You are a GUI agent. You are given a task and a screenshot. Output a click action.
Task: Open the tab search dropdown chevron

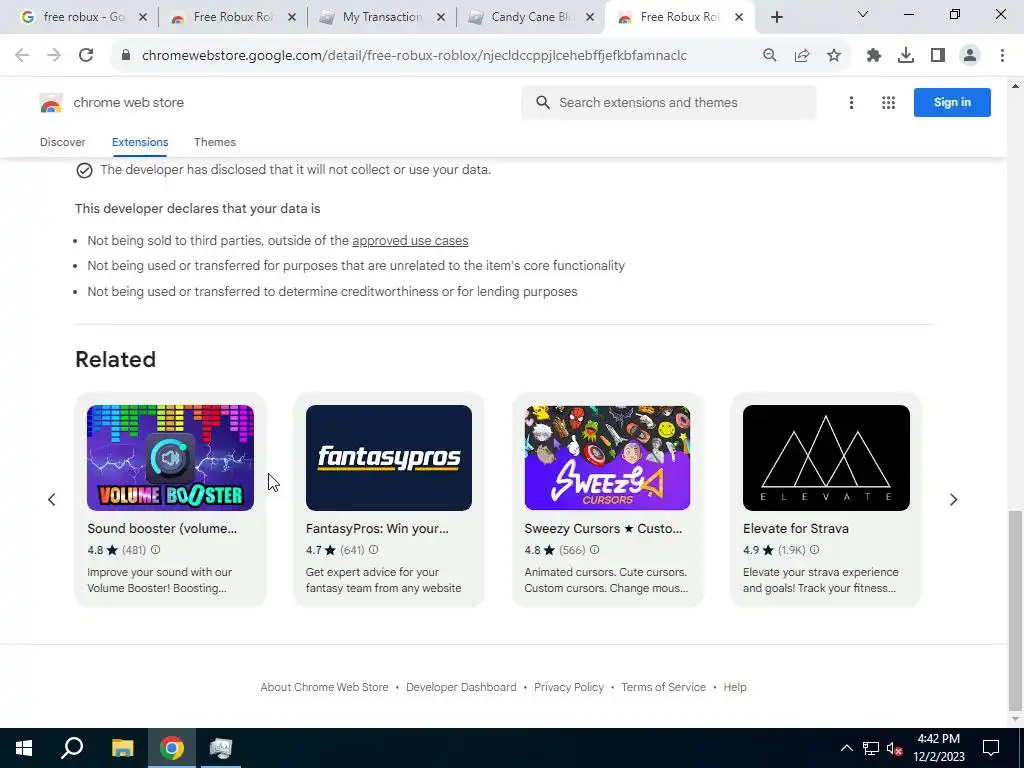coord(863,14)
